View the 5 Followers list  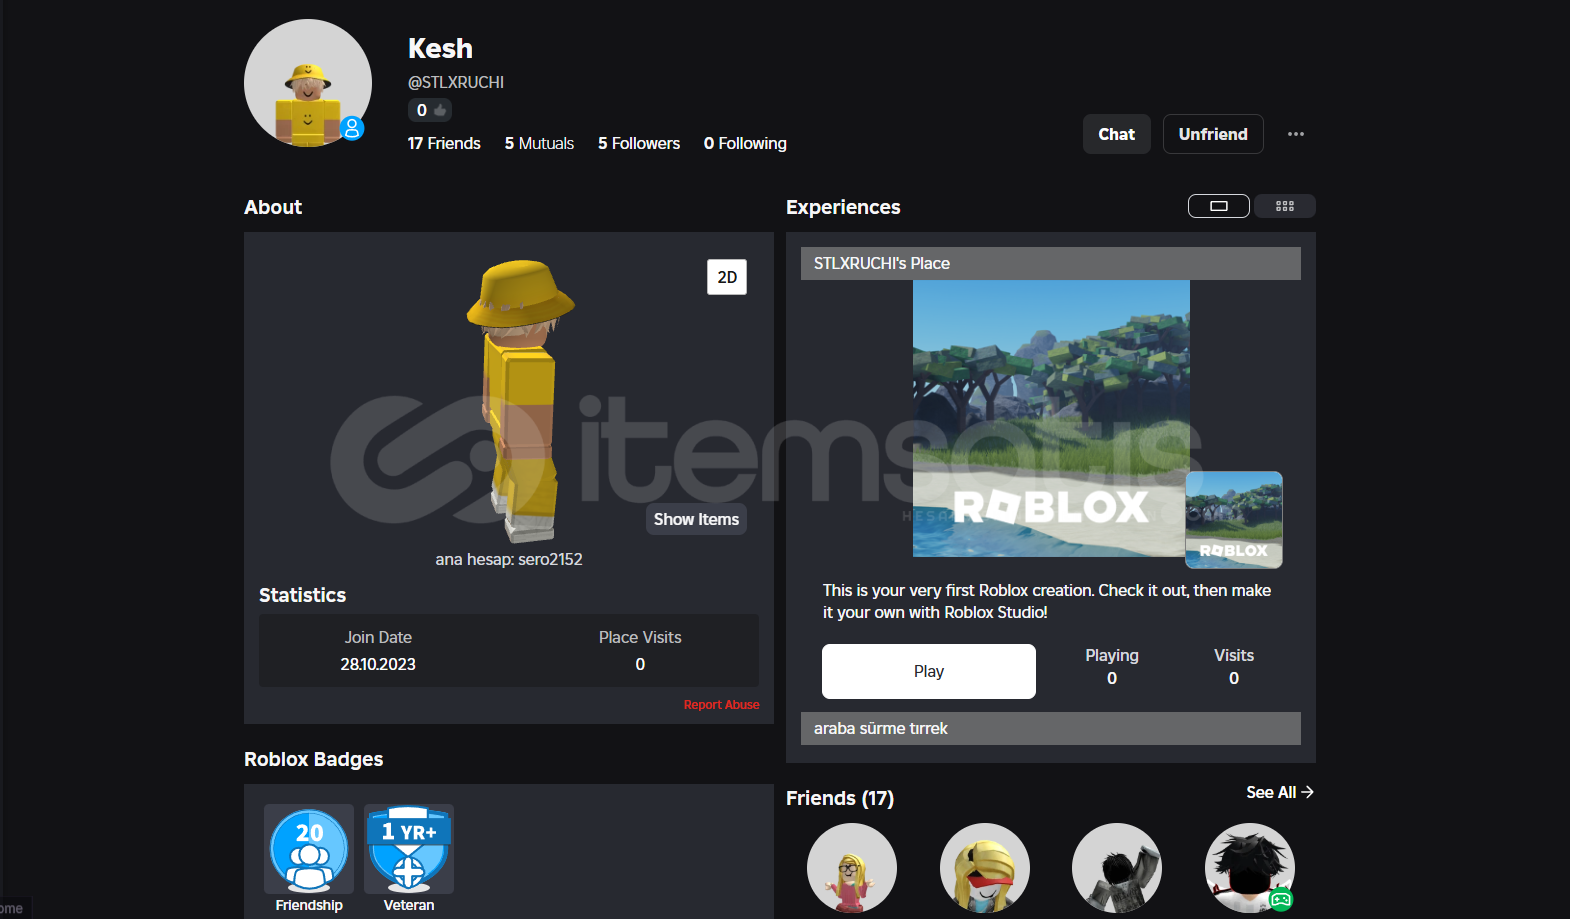[x=639, y=143]
